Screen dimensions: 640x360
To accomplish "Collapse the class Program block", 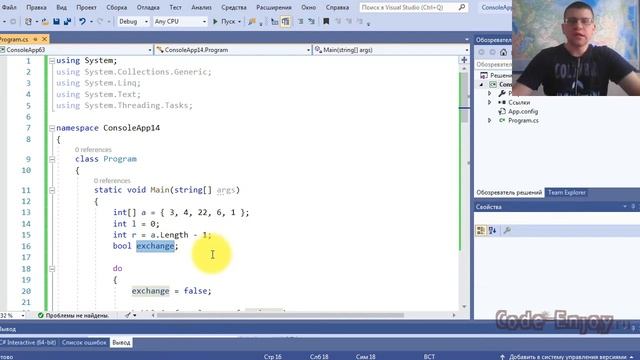I will (x=52, y=159).
